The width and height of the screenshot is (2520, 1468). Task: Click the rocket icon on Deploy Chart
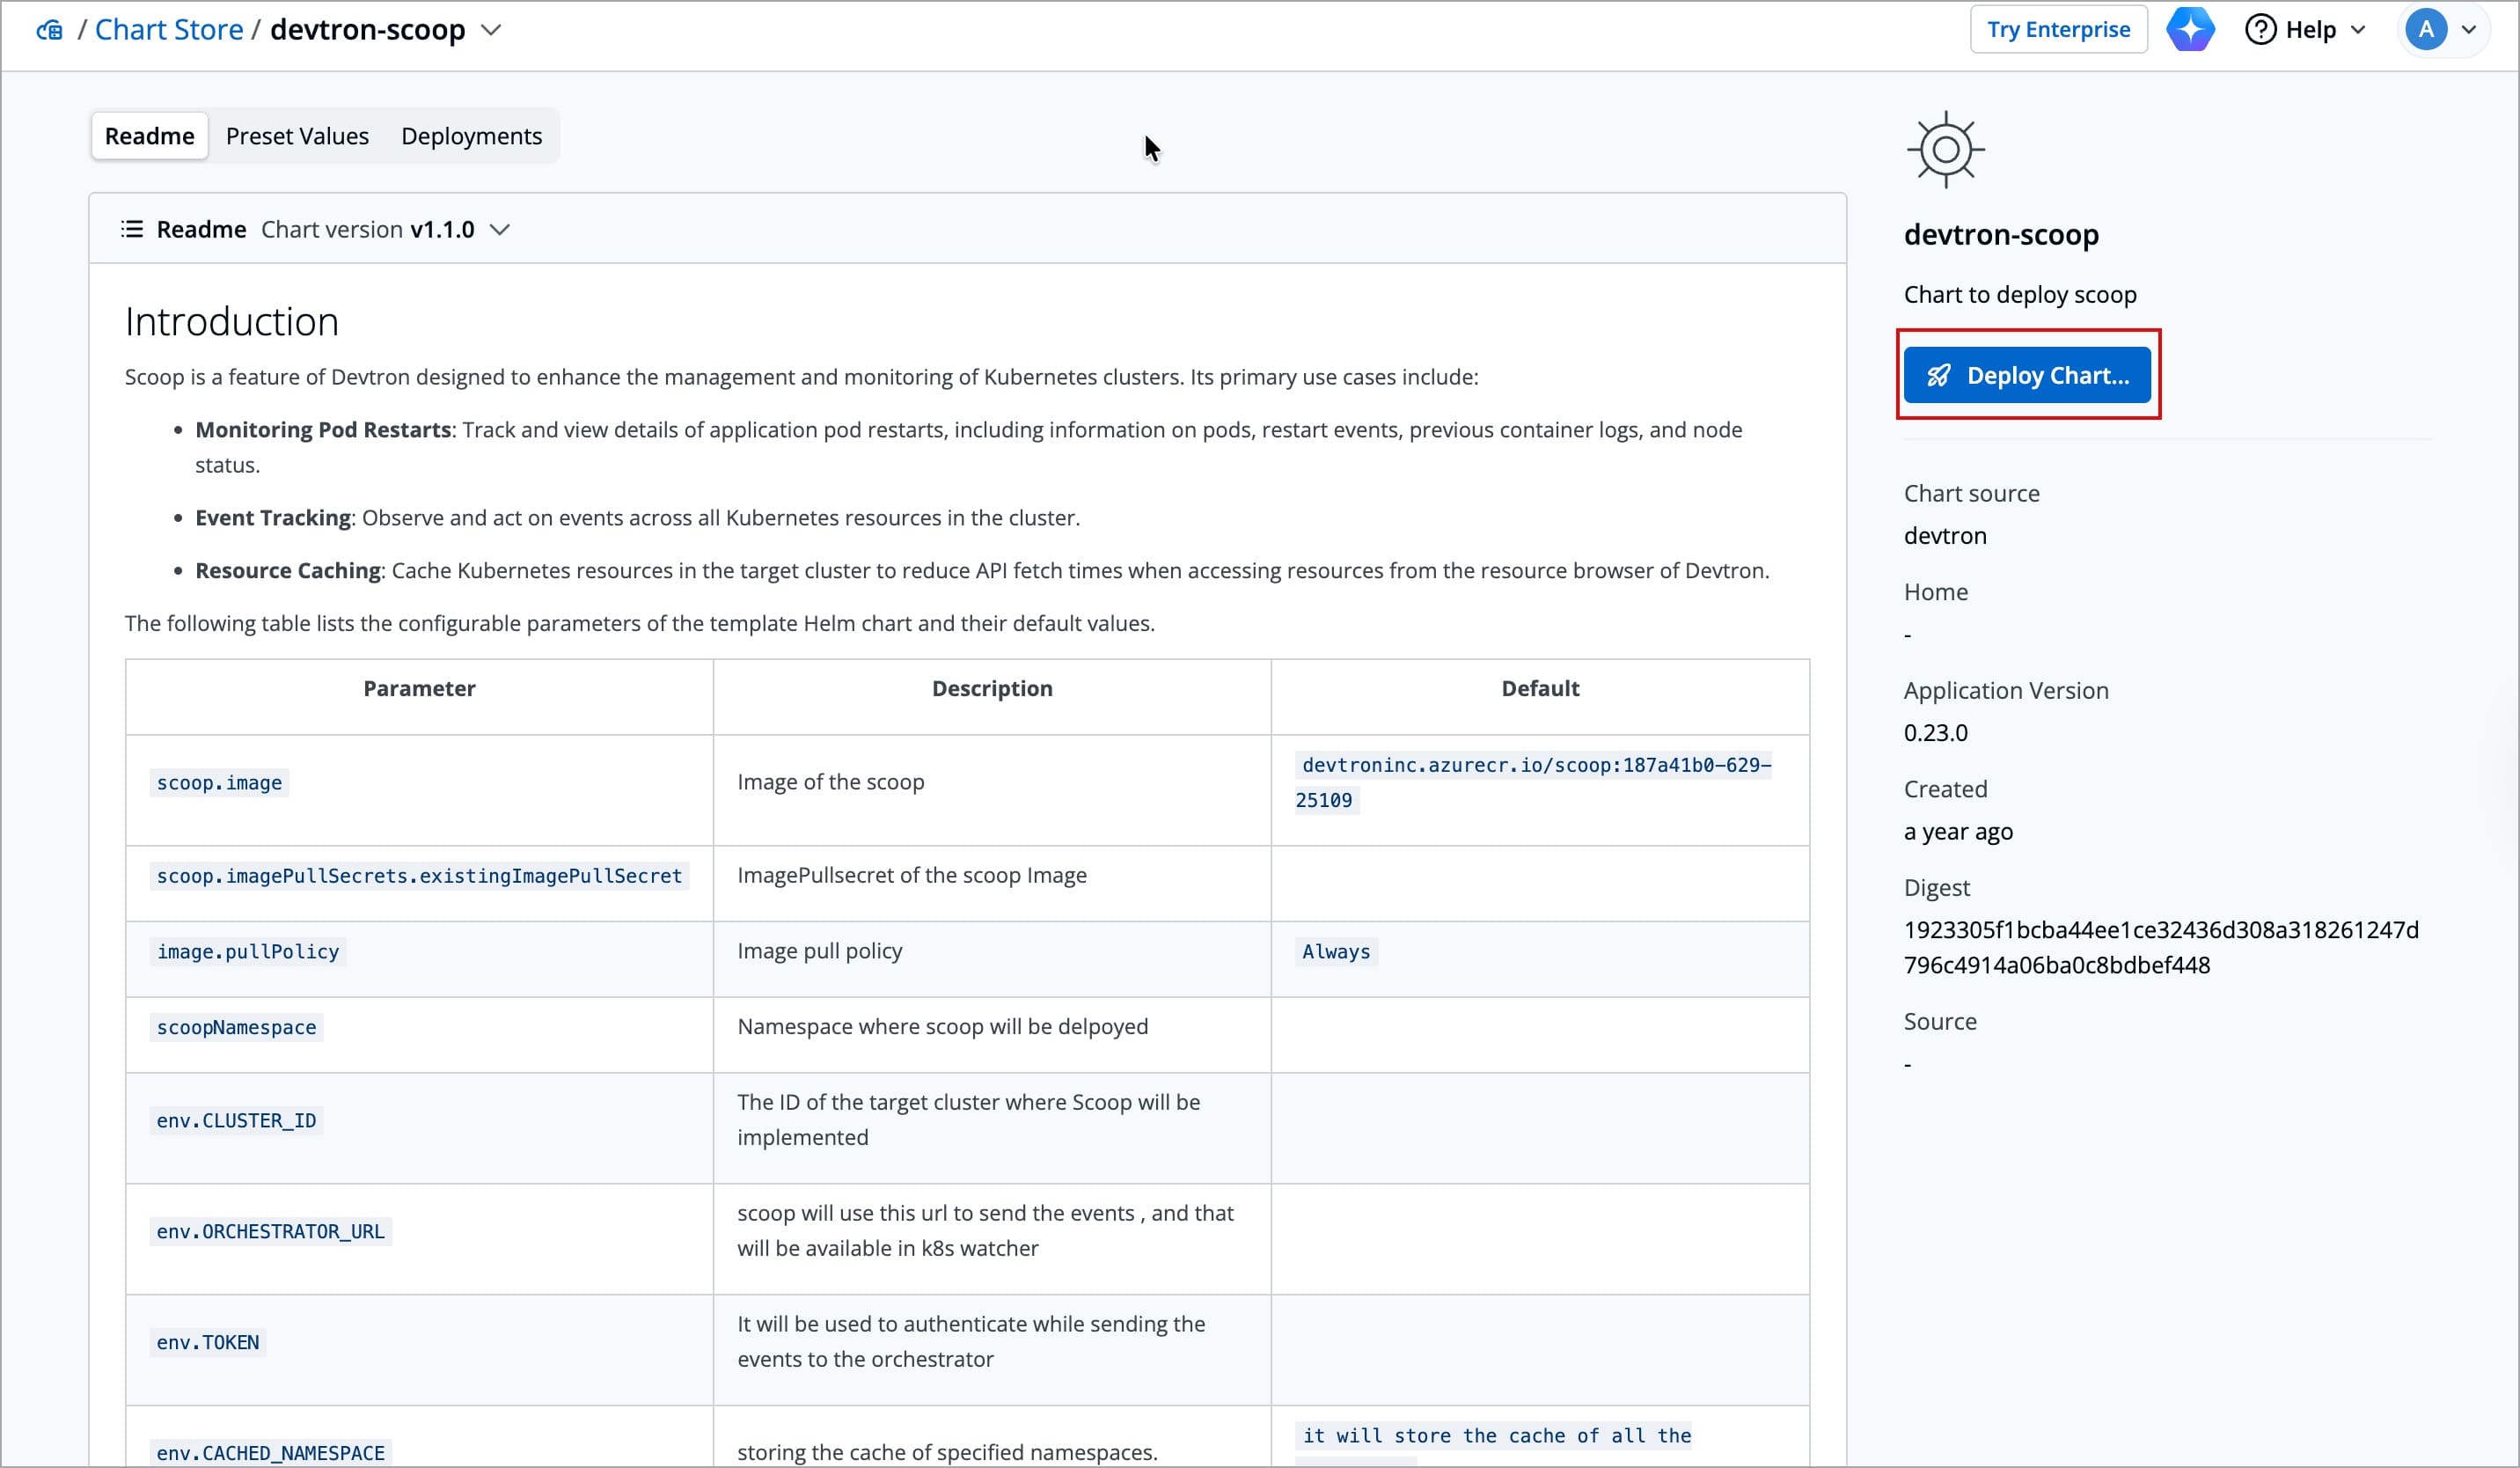click(1938, 376)
